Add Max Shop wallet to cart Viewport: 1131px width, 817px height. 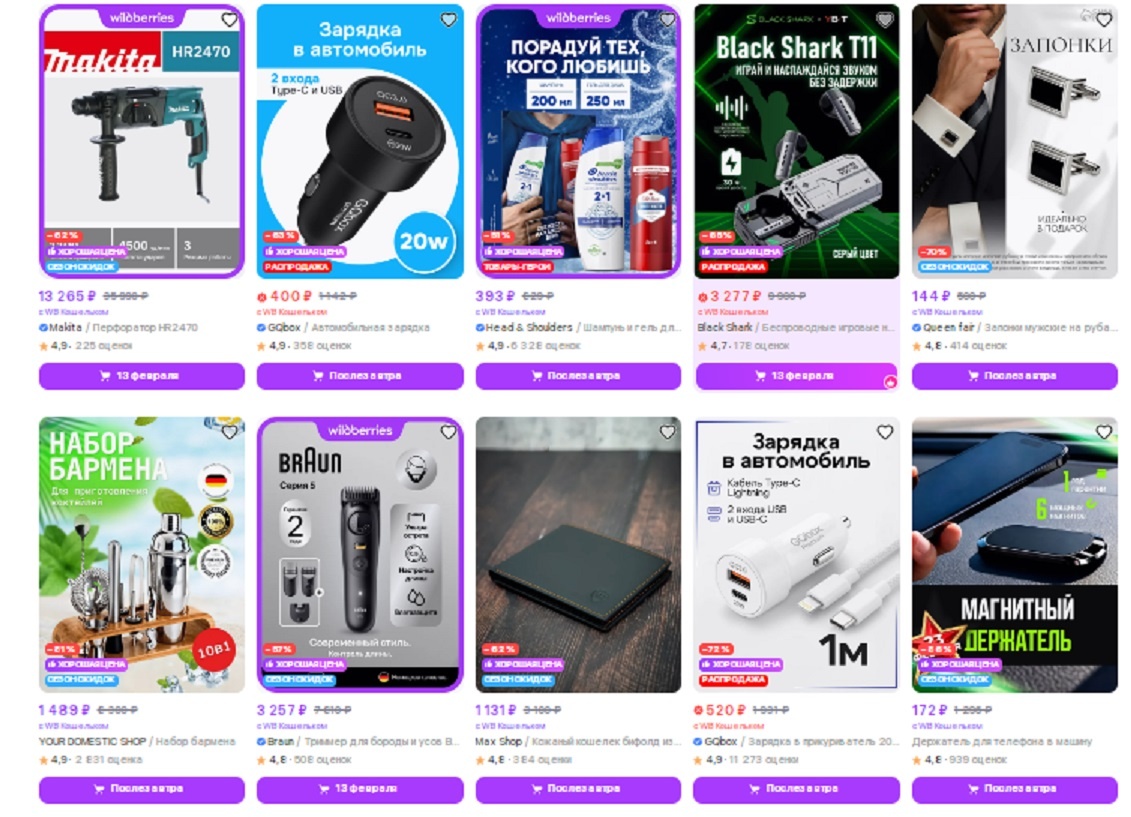578,789
